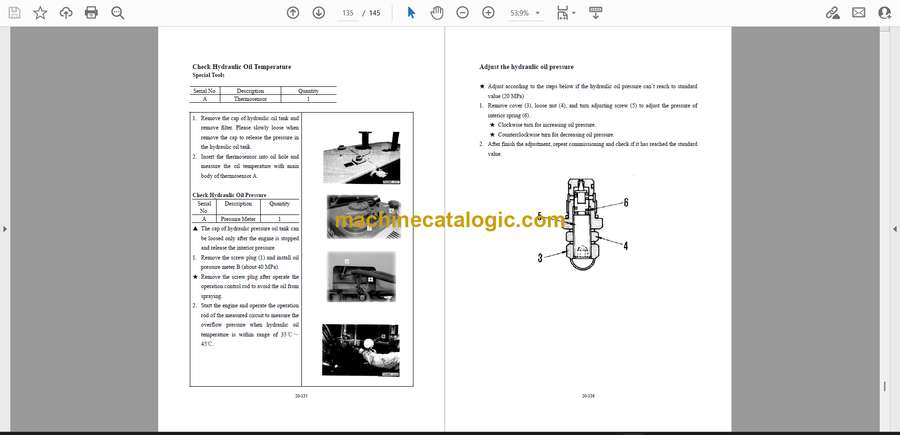900x435 pixels.
Task: Select the scrolling mode keyboard icon
Action: click(x=595, y=13)
